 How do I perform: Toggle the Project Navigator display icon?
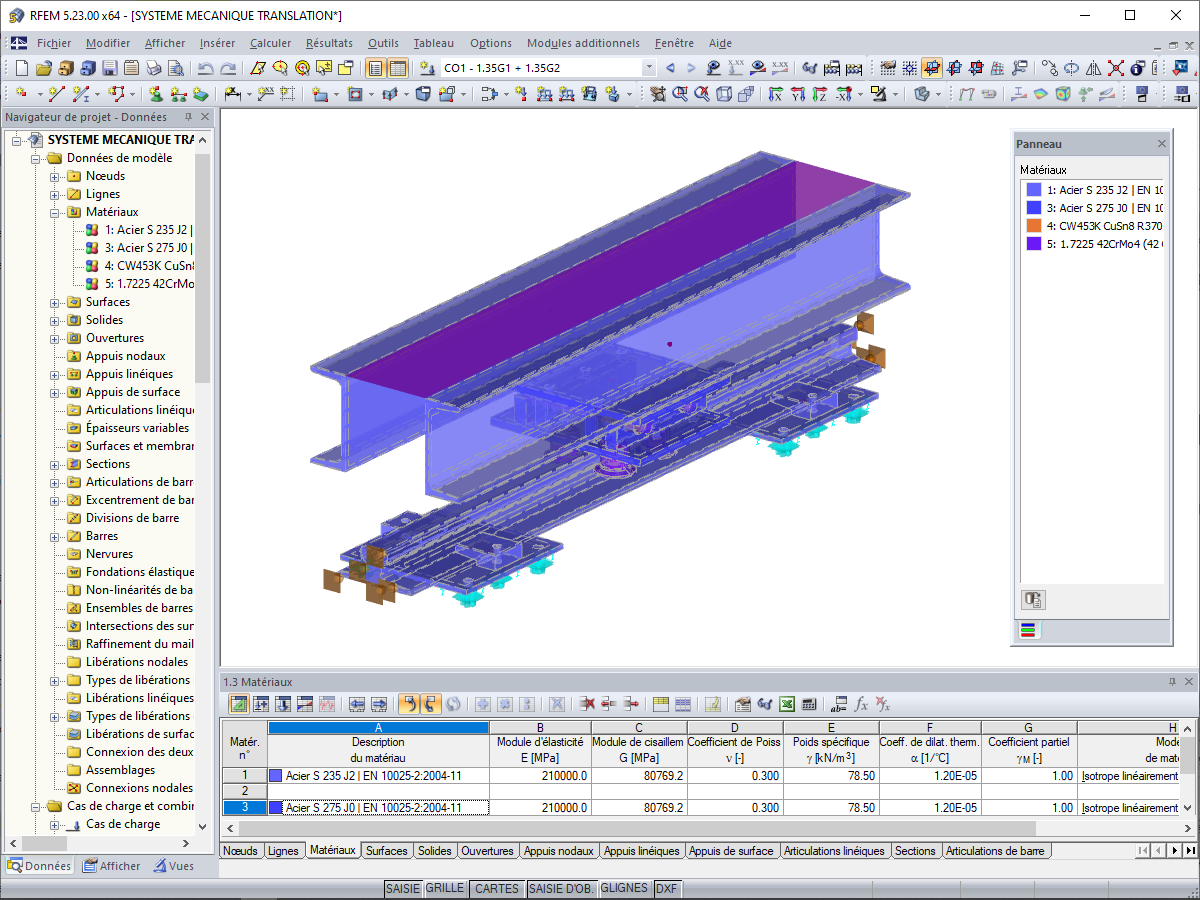[375, 68]
